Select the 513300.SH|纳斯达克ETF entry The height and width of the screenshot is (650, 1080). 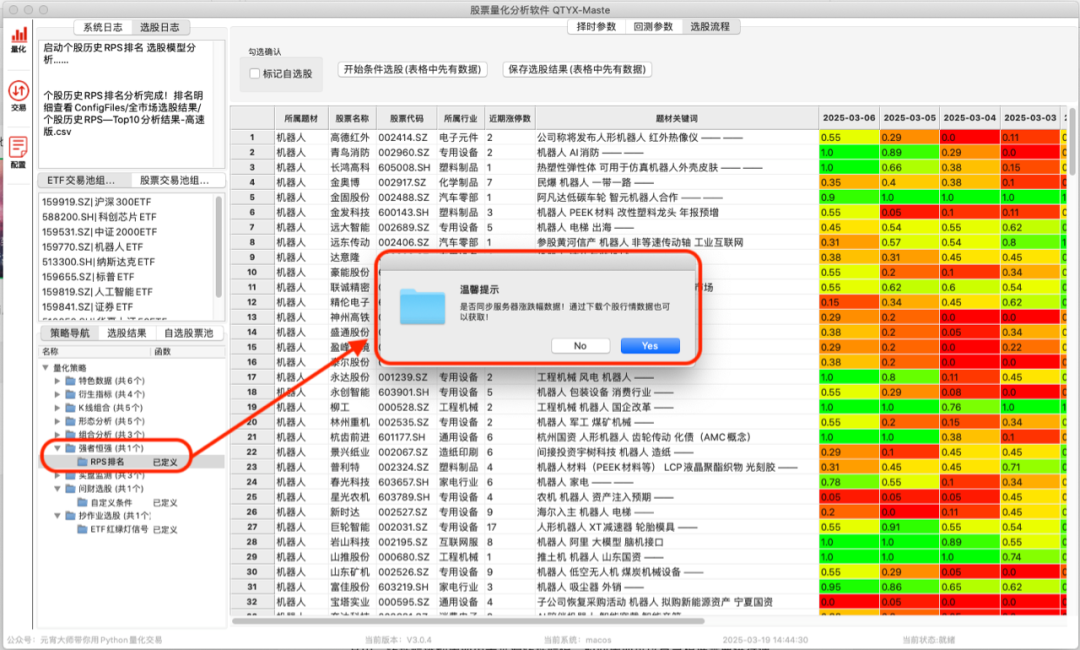pyautogui.click(x=98, y=262)
